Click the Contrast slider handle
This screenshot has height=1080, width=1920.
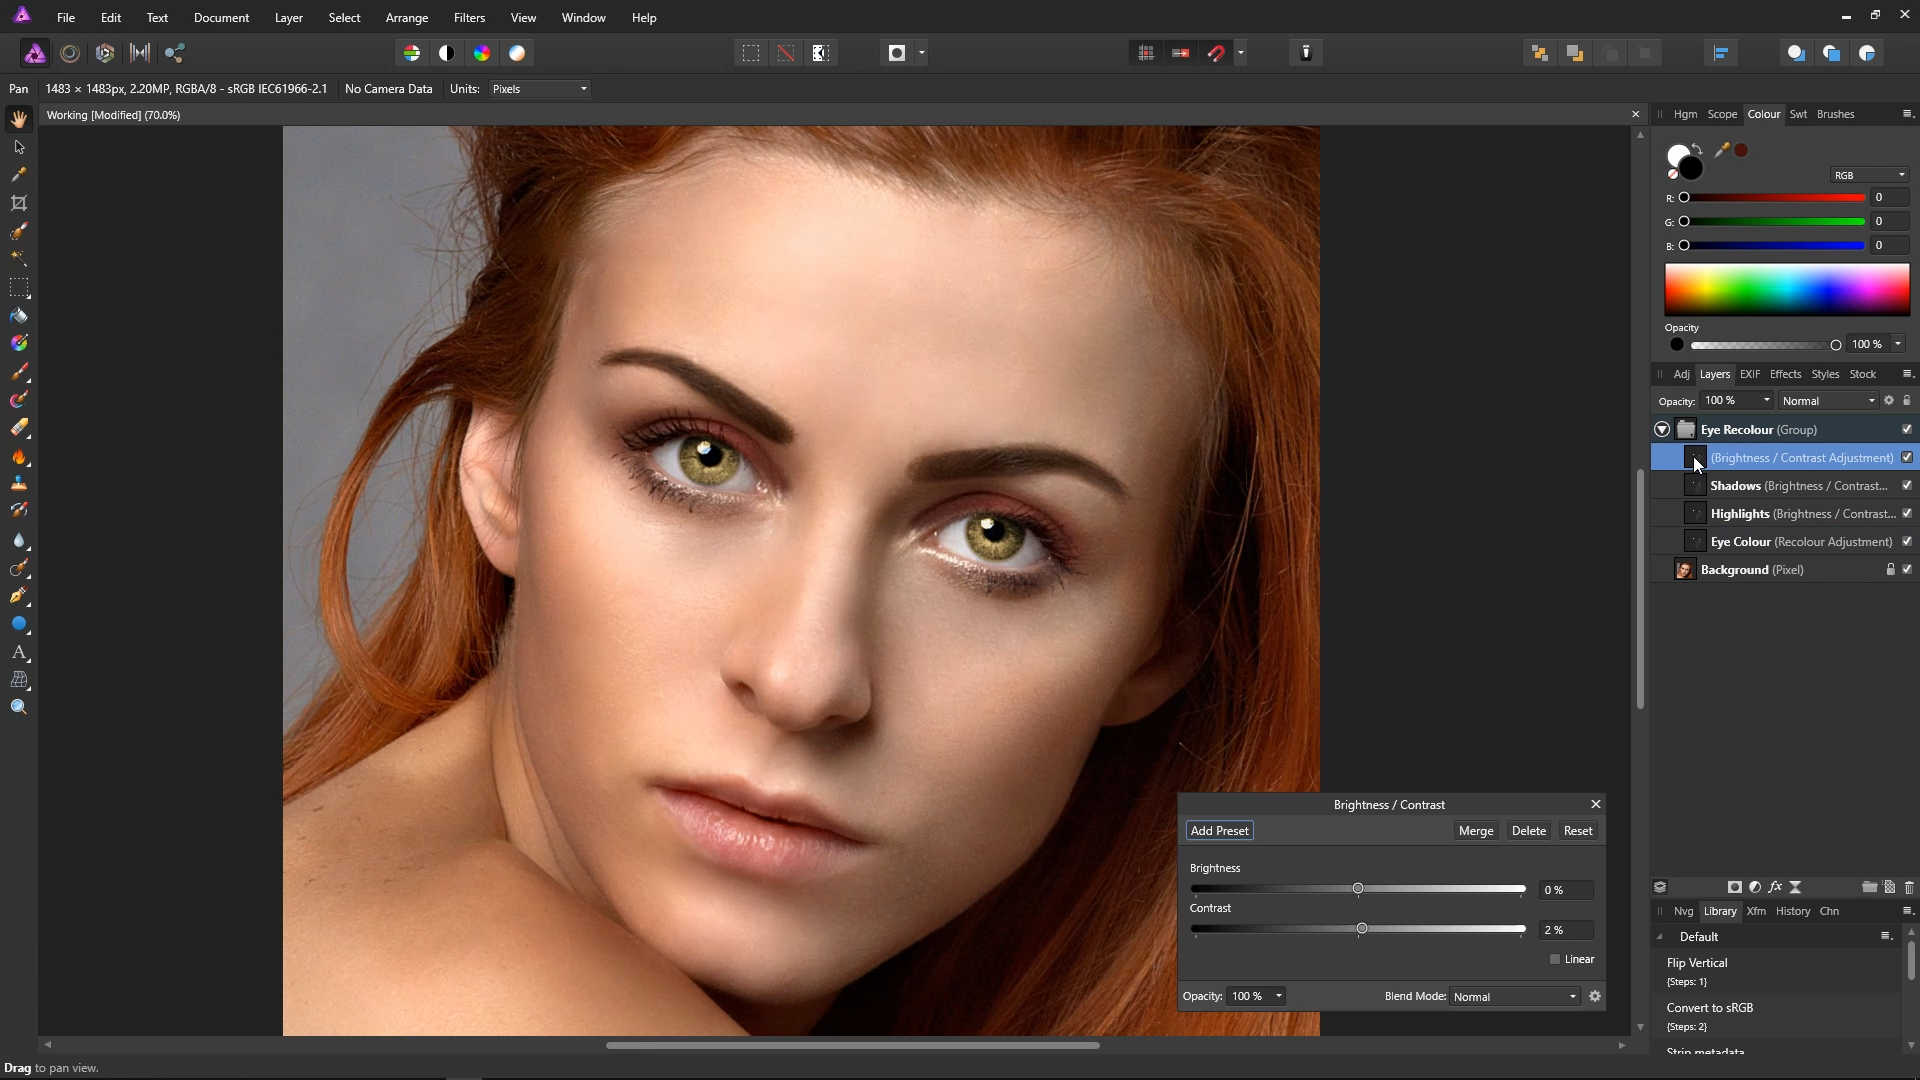pyautogui.click(x=1362, y=929)
